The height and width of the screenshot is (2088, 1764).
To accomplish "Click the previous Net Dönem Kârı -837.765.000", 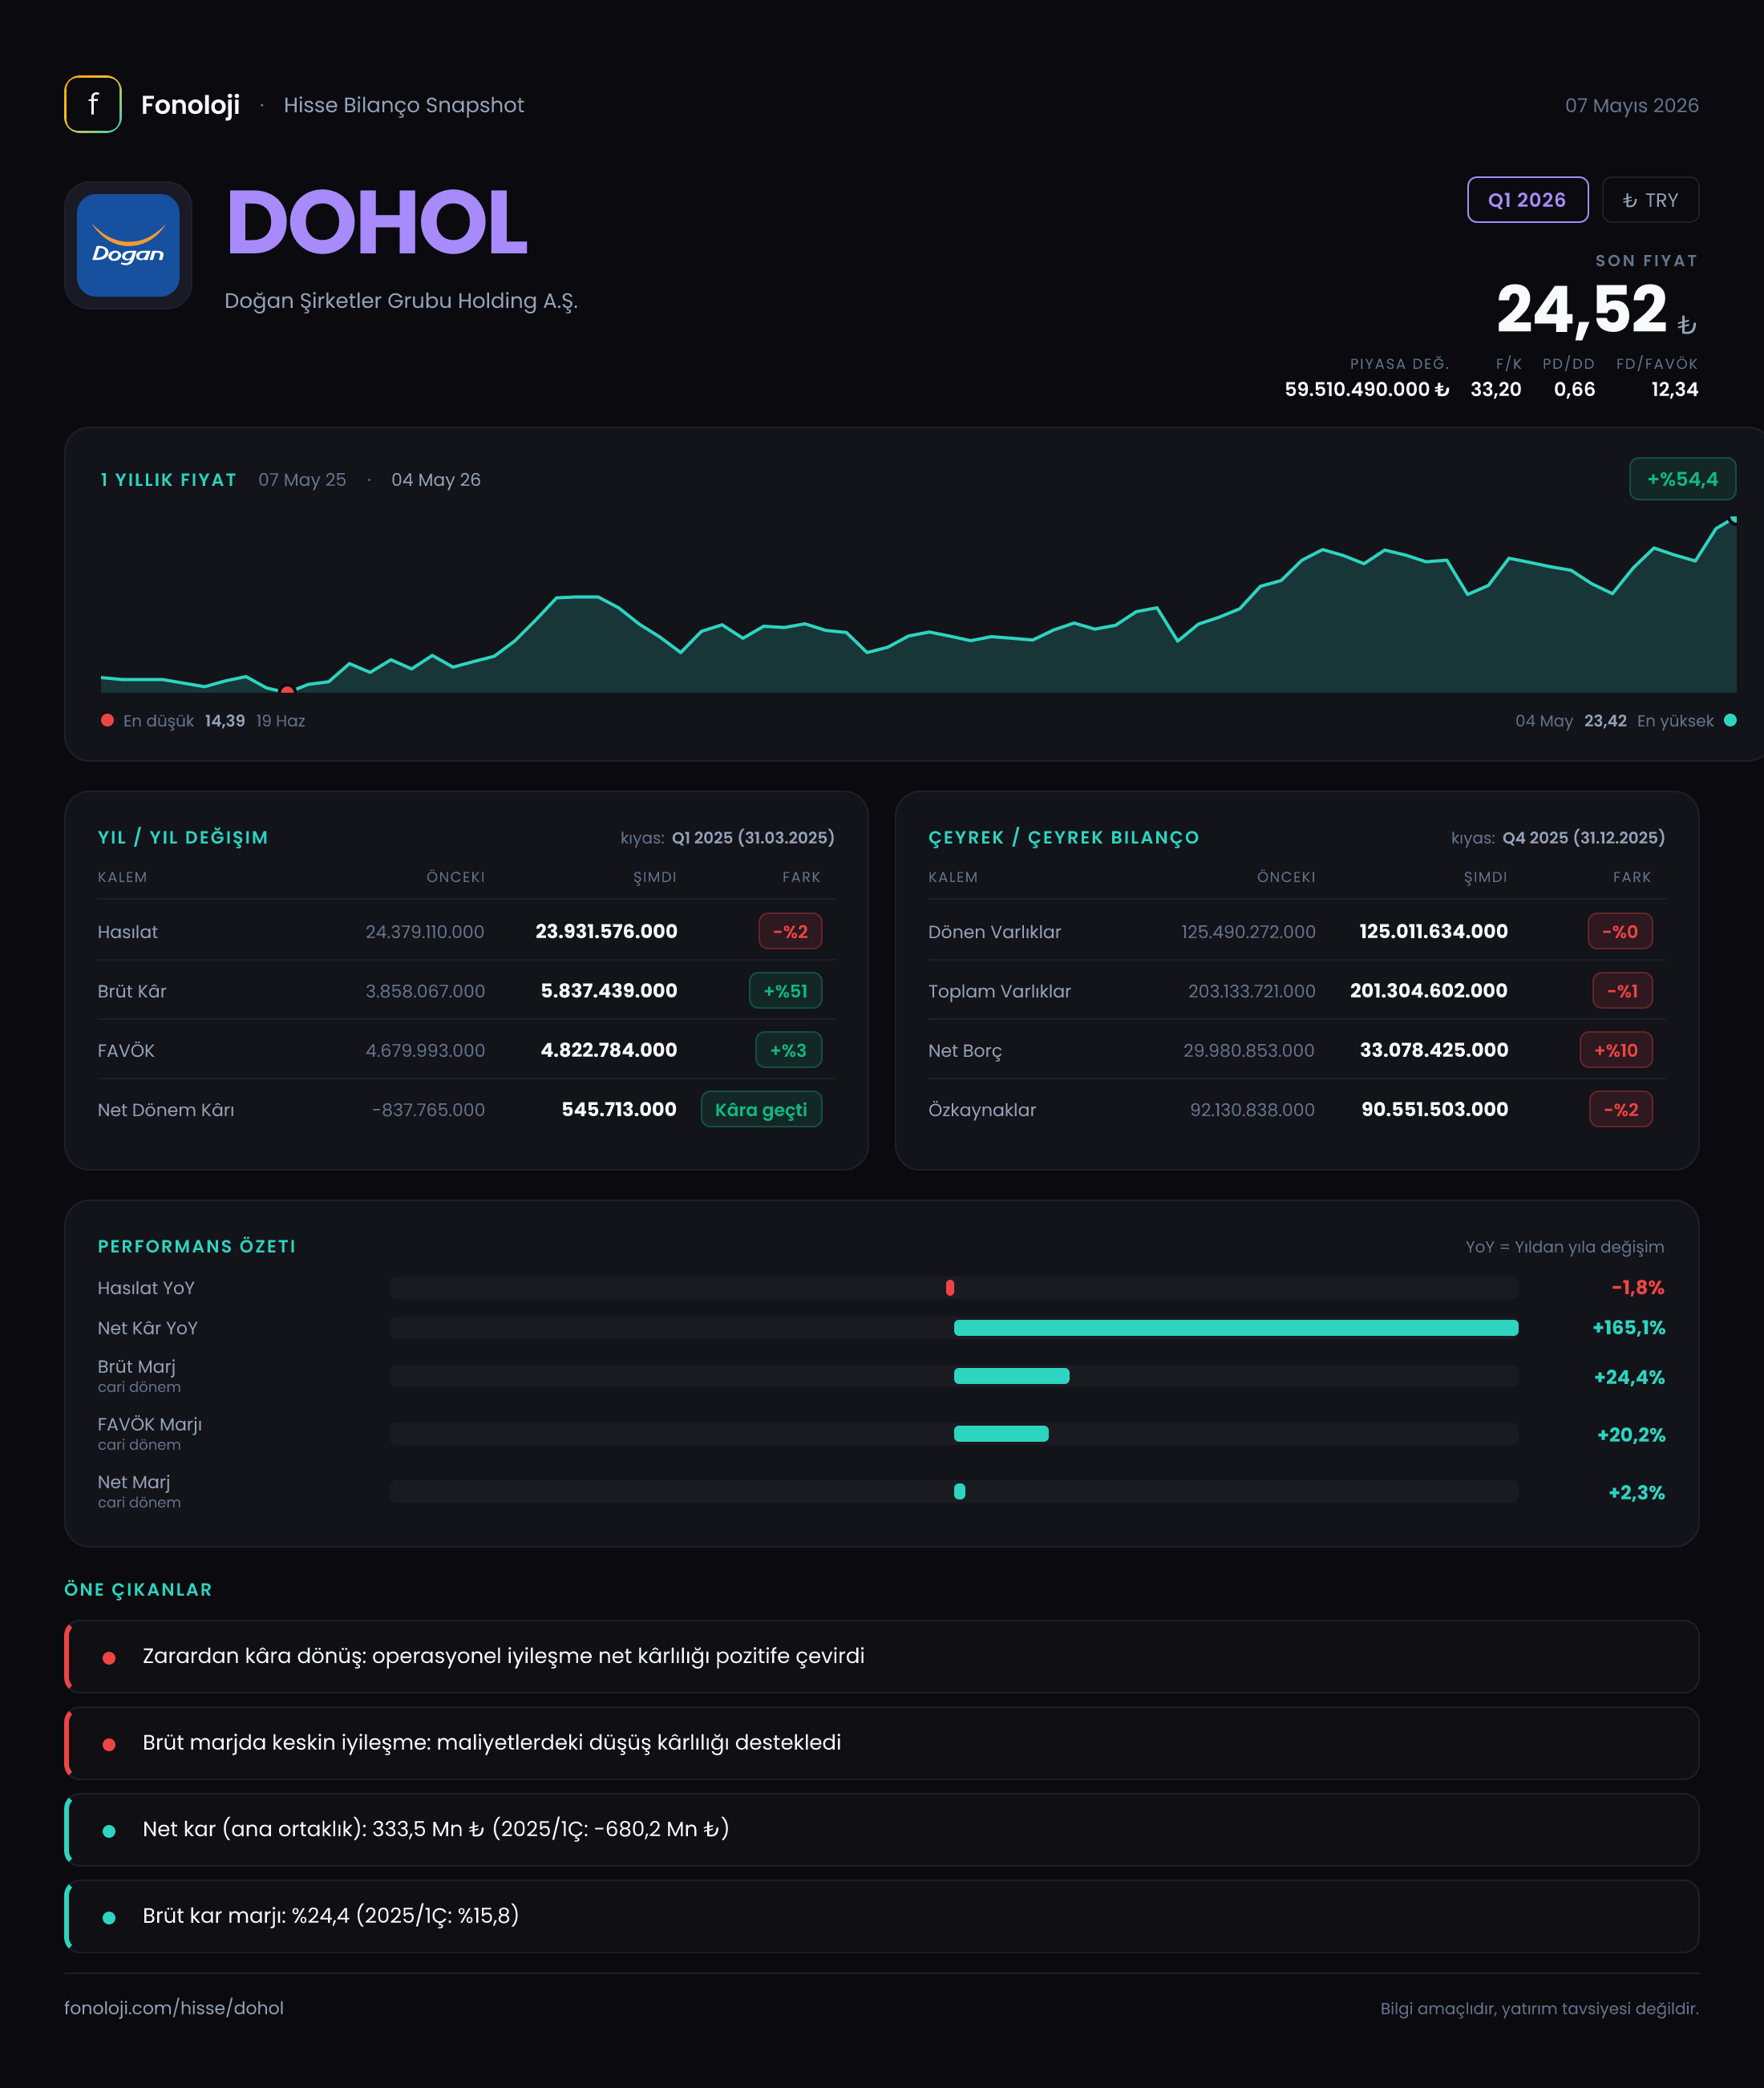I will click(x=428, y=1110).
